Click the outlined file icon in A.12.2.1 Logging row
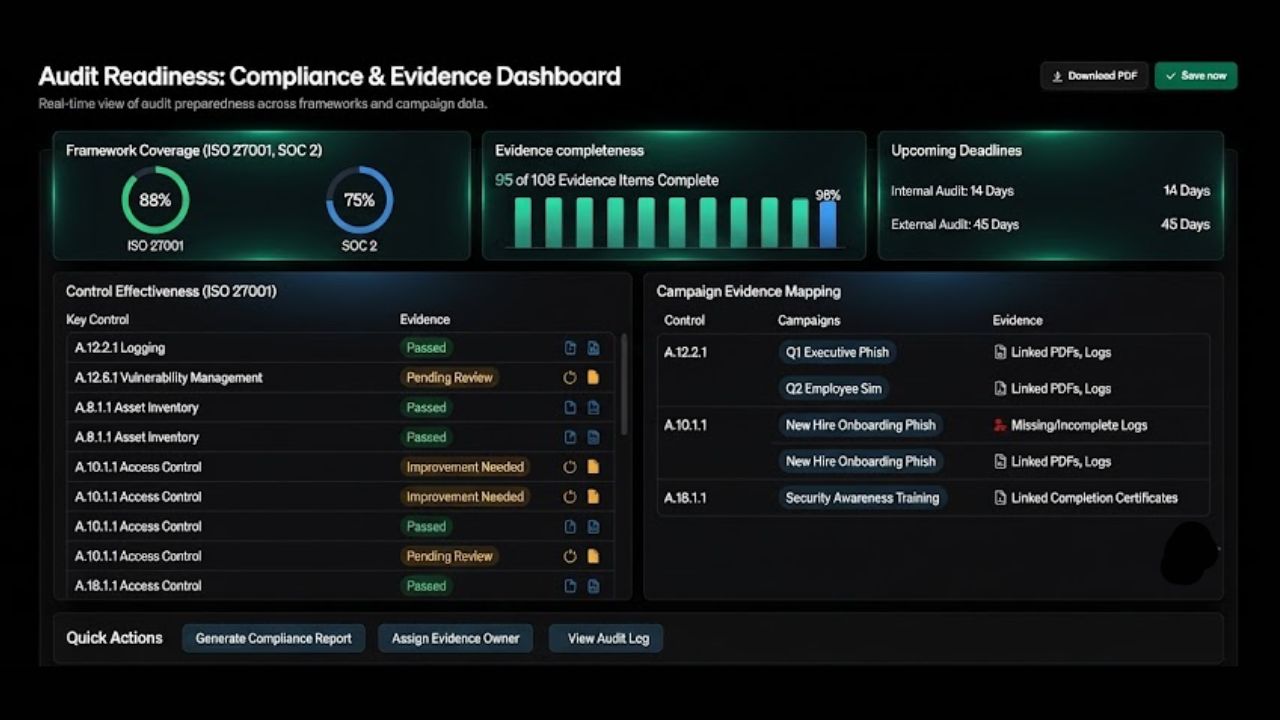 click(570, 348)
